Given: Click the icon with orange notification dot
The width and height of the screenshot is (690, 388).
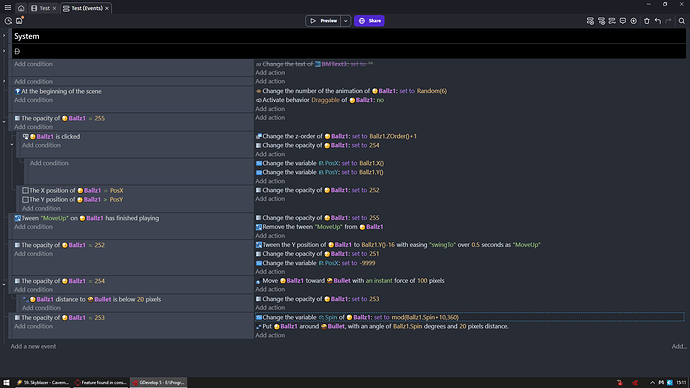Looking at the screenshot, I should pos(19,21).
